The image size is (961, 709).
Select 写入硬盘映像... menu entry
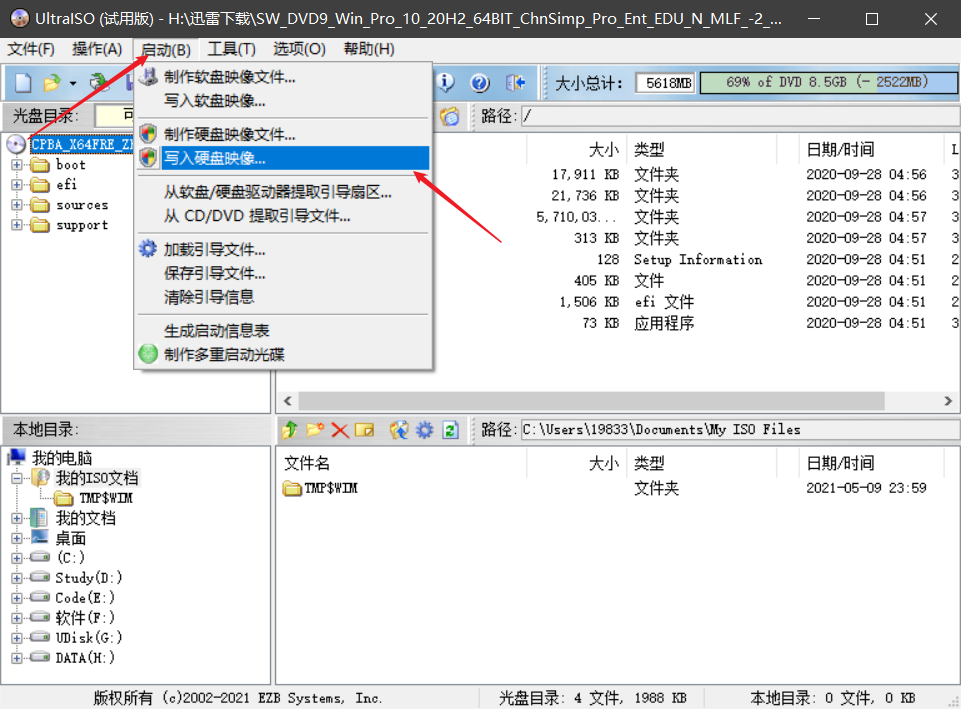pyautogui.click(x=283, y=158)
